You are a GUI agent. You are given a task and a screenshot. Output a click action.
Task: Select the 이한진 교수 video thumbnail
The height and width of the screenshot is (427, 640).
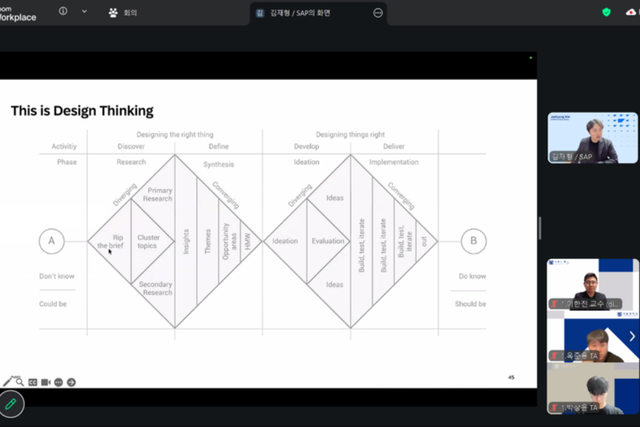coord(592,284)
